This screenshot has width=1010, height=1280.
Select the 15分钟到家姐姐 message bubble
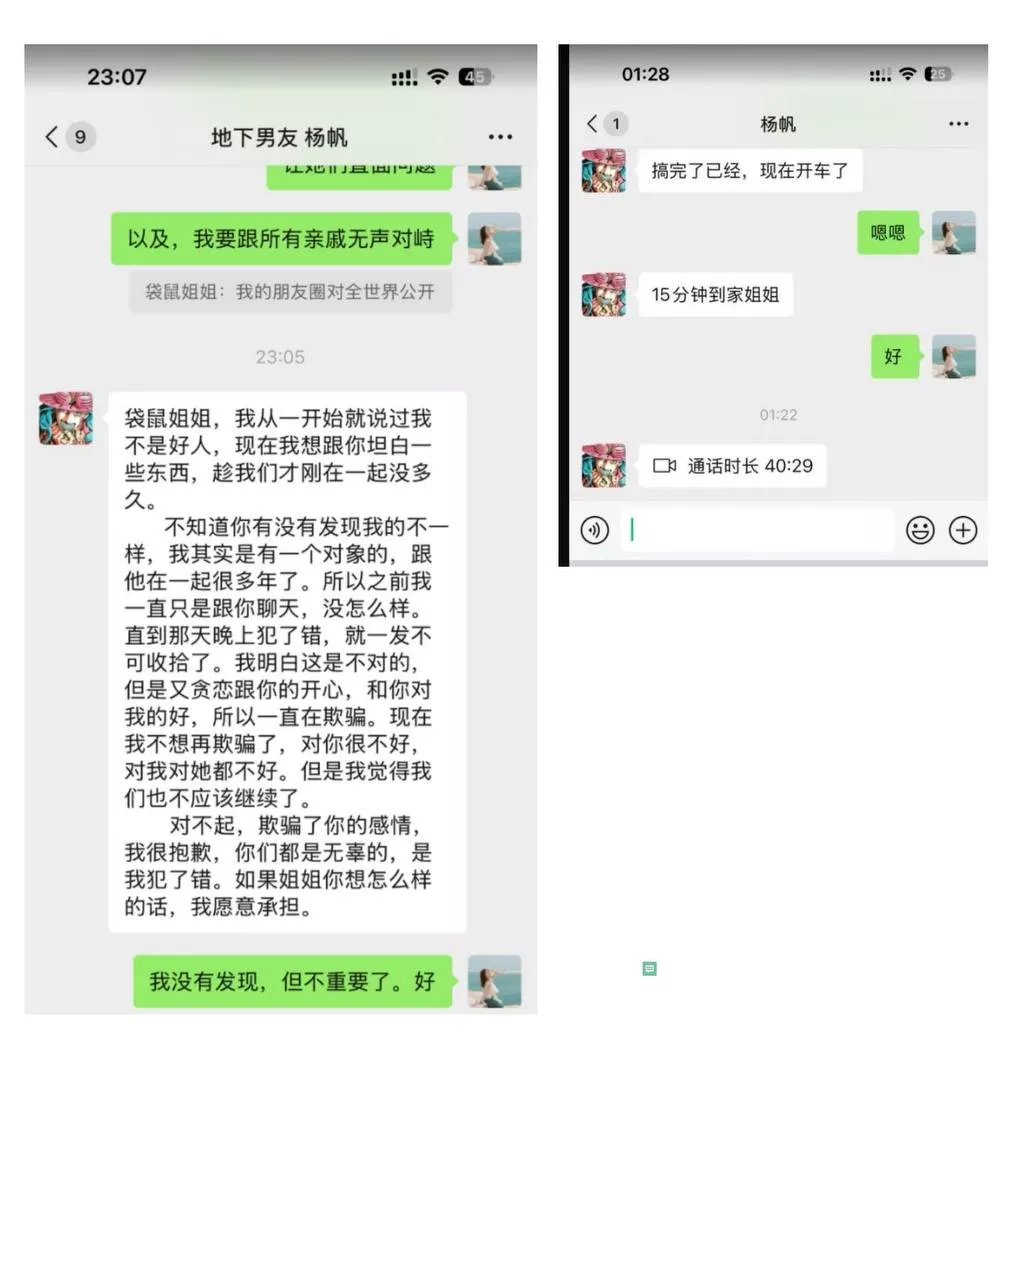click(715, 295)
